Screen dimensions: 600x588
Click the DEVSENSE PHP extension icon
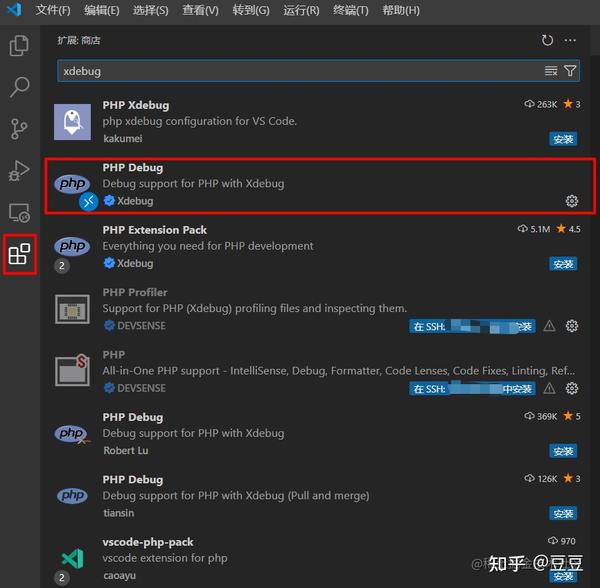(x=72, y=370)
